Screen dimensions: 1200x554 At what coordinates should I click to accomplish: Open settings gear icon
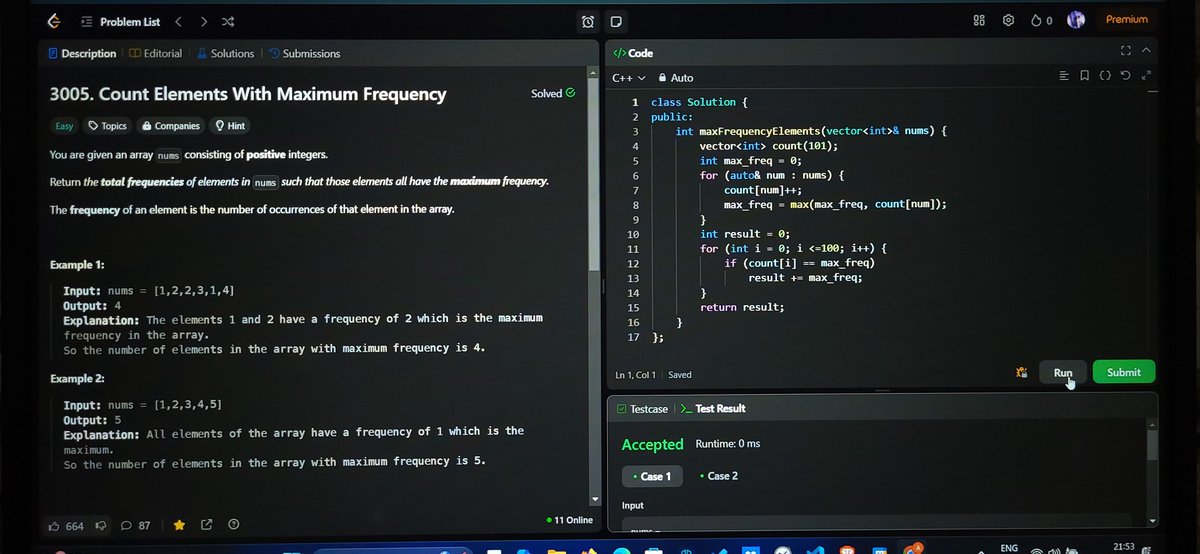click(x=1008, y=20)
